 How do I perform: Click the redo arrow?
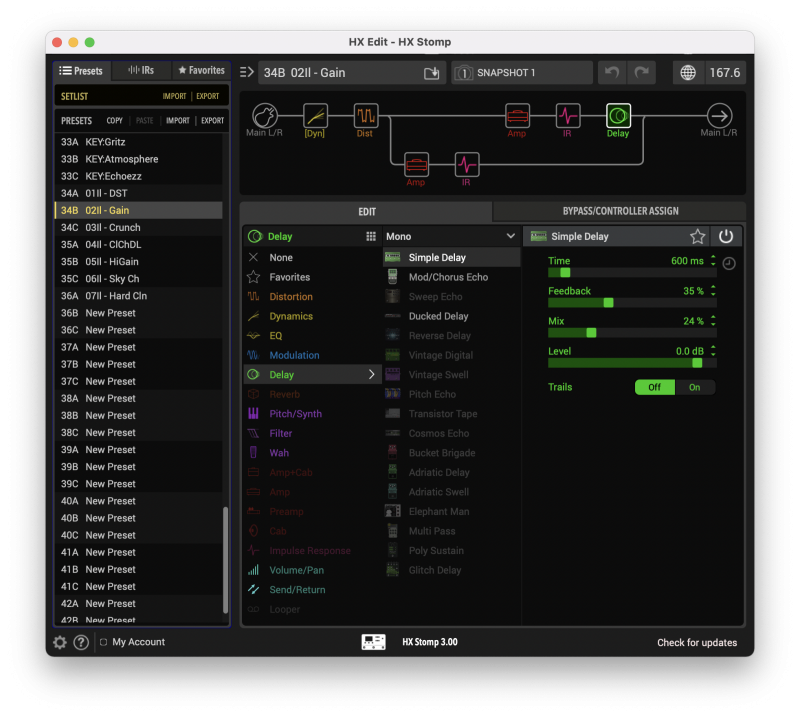click(x=641, y=72)
